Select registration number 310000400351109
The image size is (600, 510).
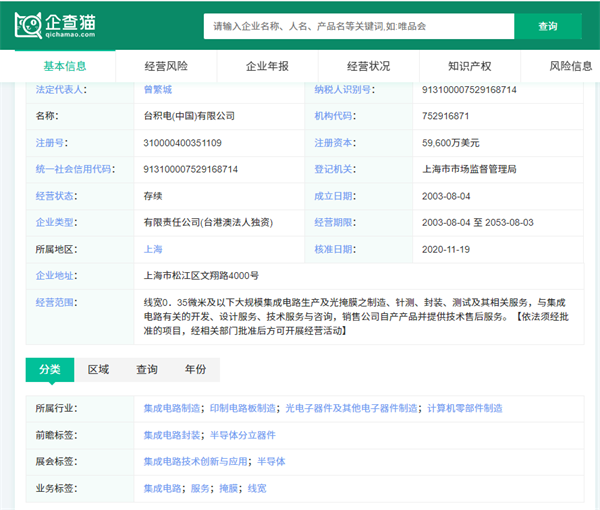click(x=183, y=143)
